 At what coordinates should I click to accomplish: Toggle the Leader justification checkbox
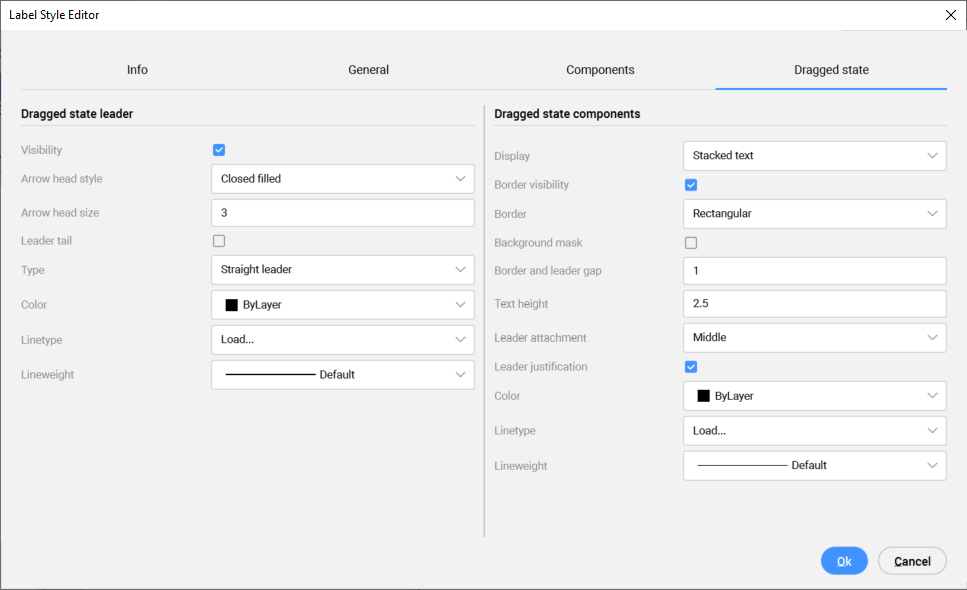coord(691,367)
